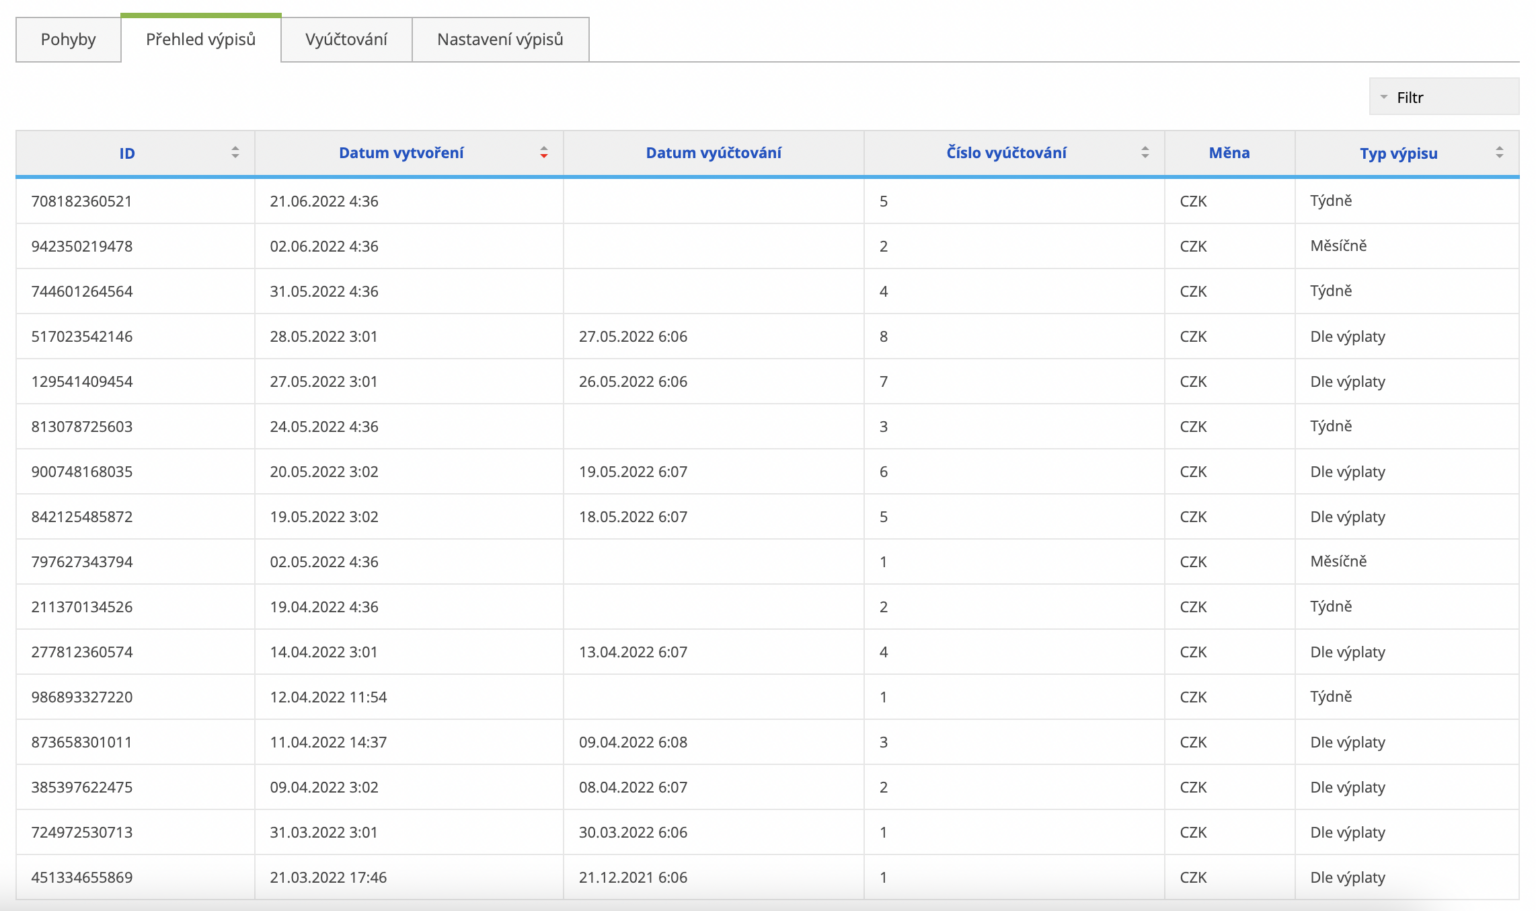Toggle sort icon for Číslo vyúčtování
The width and height of the screenshot is (1536, 911).
(1145, 153)
